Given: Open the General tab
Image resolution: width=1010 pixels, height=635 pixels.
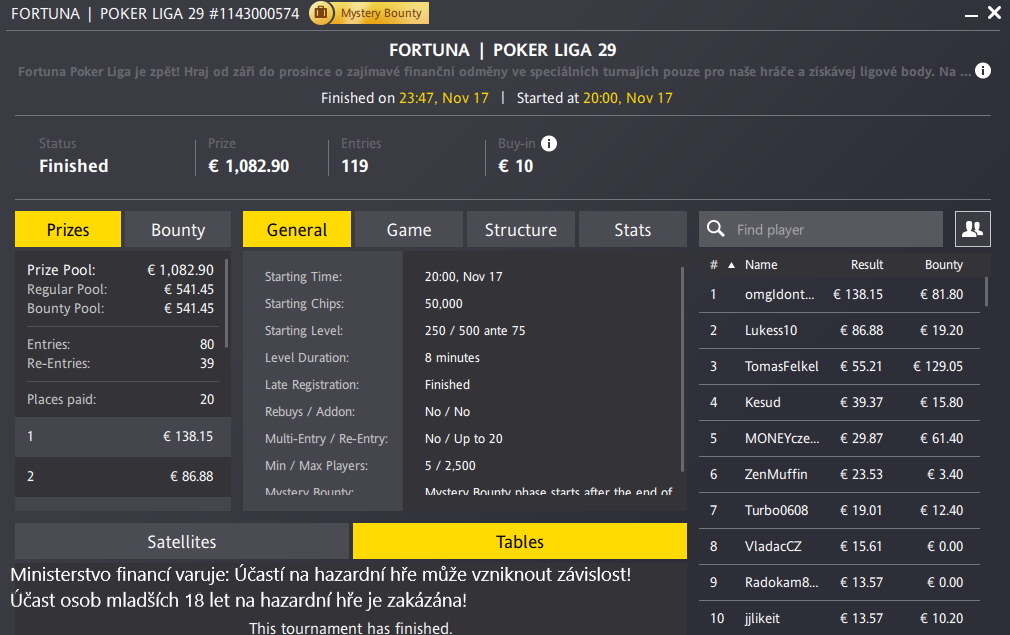Looking at the screenshot, I should click(297, 229).
